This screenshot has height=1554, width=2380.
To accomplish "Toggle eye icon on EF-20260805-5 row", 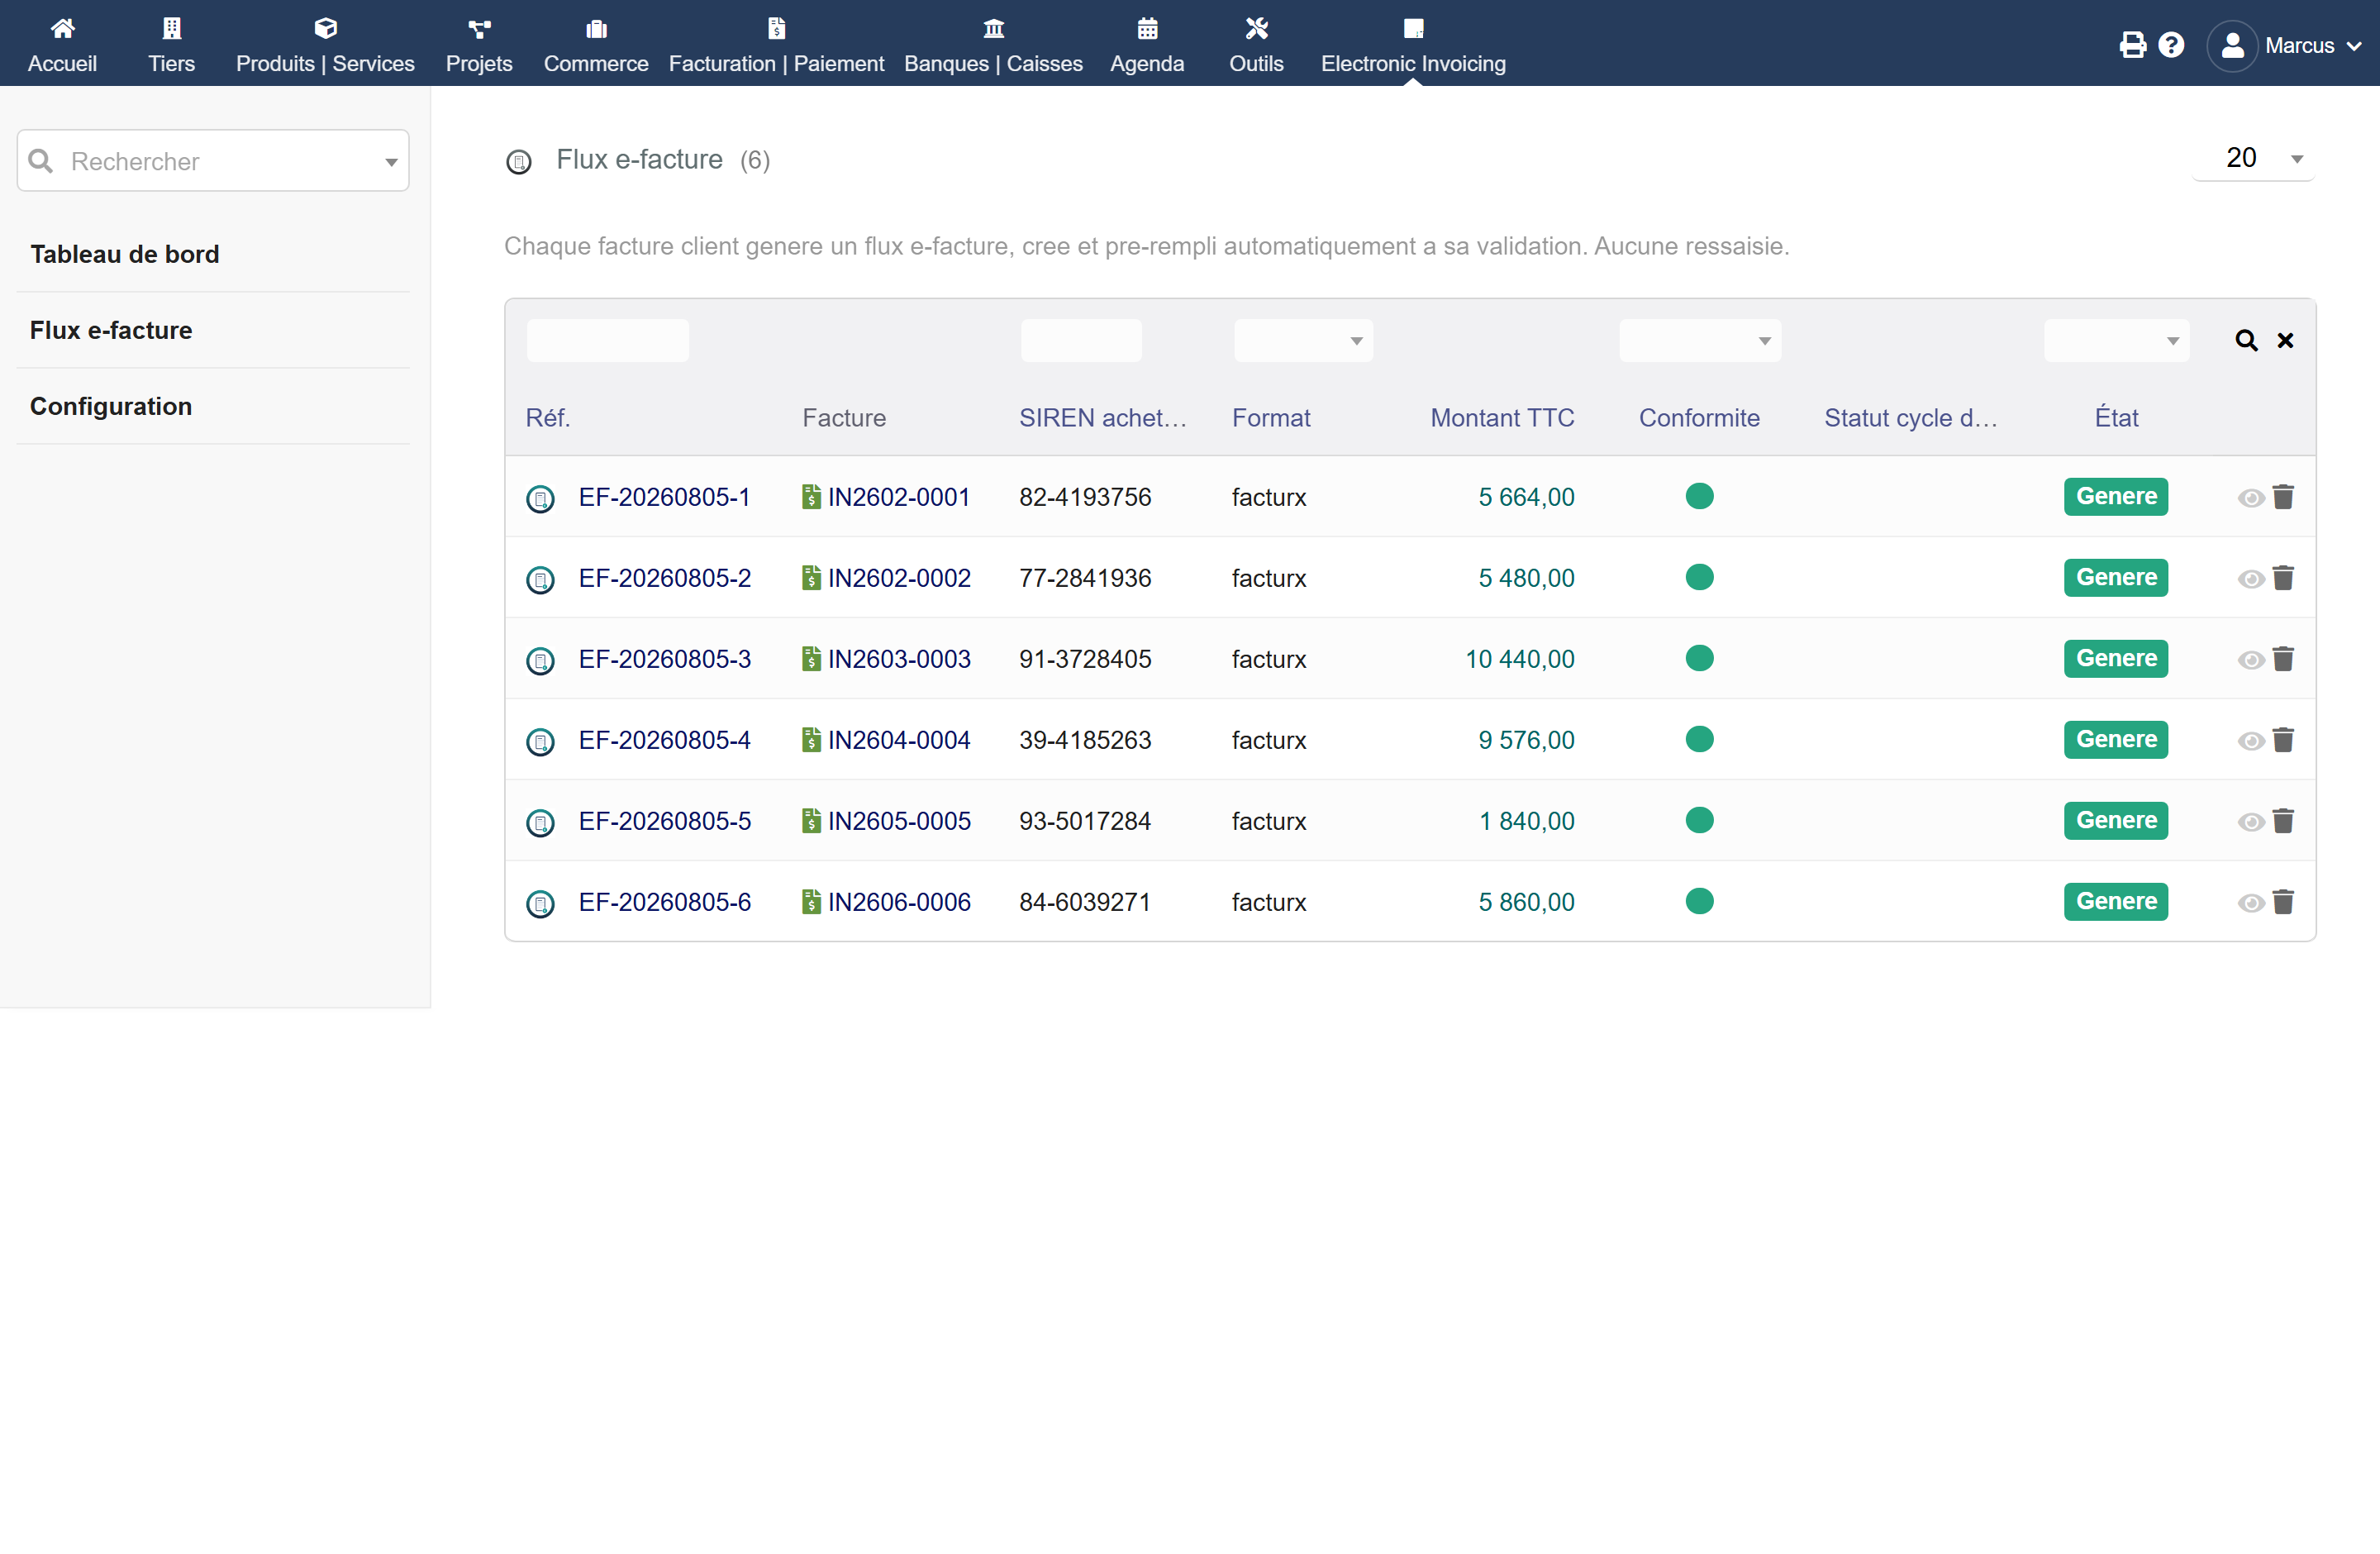I will click(x=2250, y=822).
